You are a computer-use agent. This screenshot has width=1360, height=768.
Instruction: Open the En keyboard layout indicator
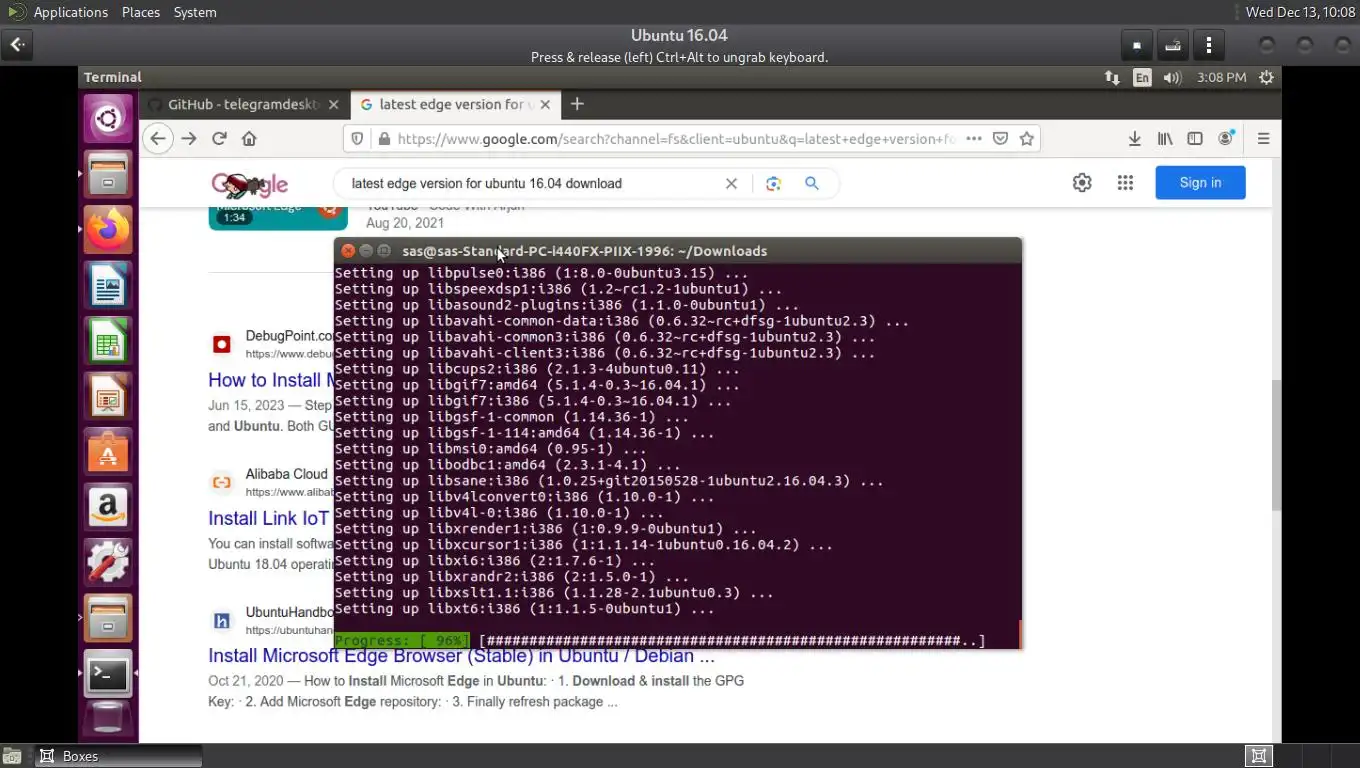[x=1142, y=77]
